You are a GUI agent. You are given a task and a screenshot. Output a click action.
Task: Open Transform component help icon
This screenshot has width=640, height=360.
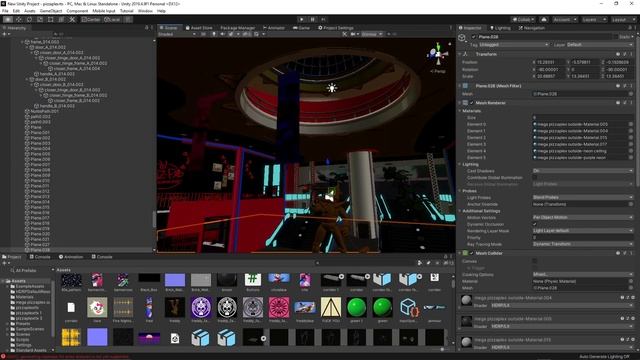(x=618, y=54)
